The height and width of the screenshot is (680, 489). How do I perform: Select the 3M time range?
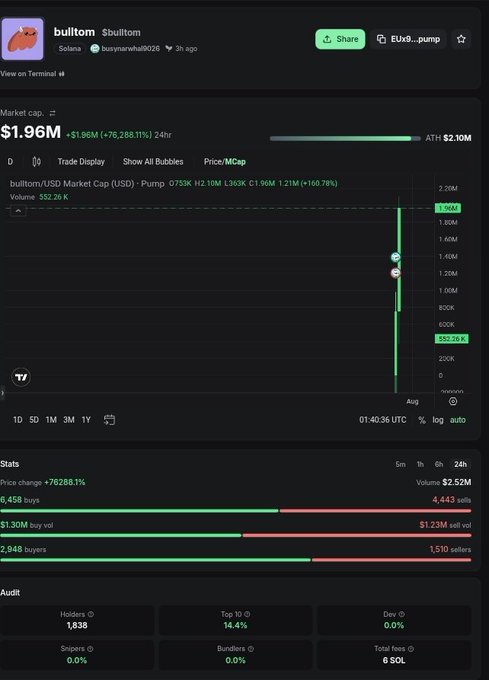click(x=69, y=420)
